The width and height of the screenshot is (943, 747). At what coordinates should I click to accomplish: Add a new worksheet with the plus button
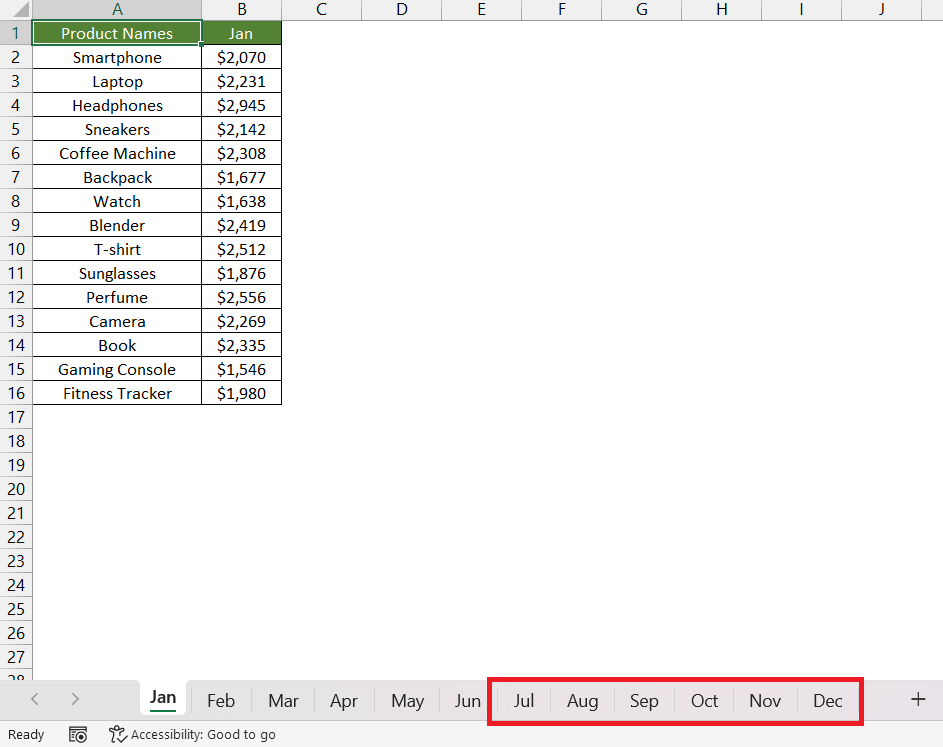pos(917,700)
